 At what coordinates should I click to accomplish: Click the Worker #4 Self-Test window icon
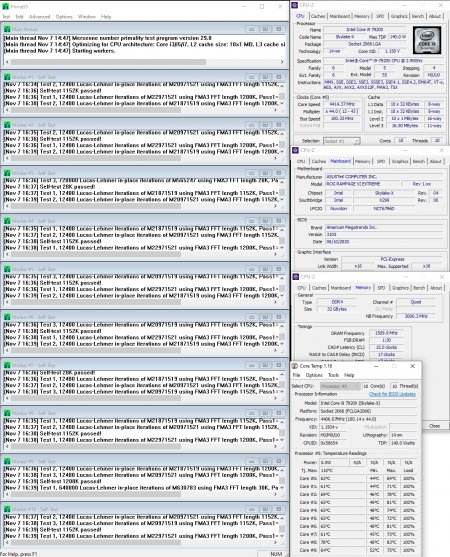click(7, 221)
